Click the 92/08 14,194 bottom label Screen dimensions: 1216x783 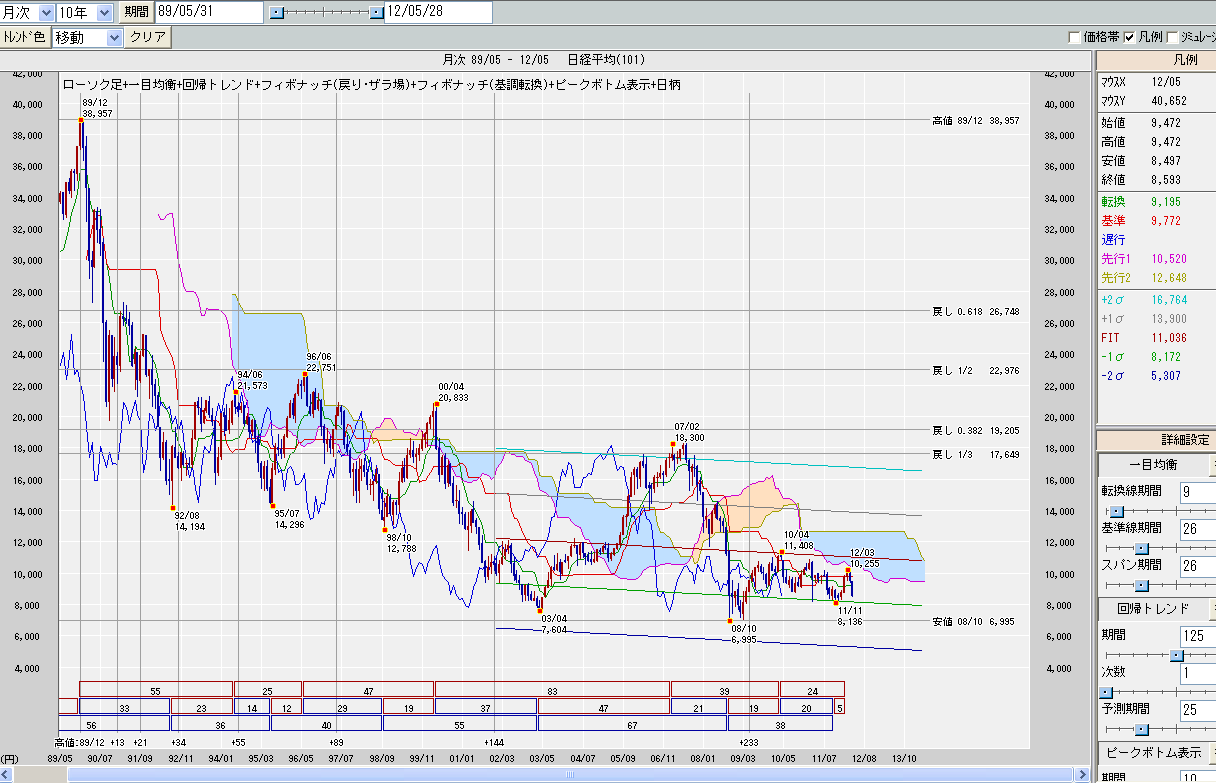click(189, 521)
